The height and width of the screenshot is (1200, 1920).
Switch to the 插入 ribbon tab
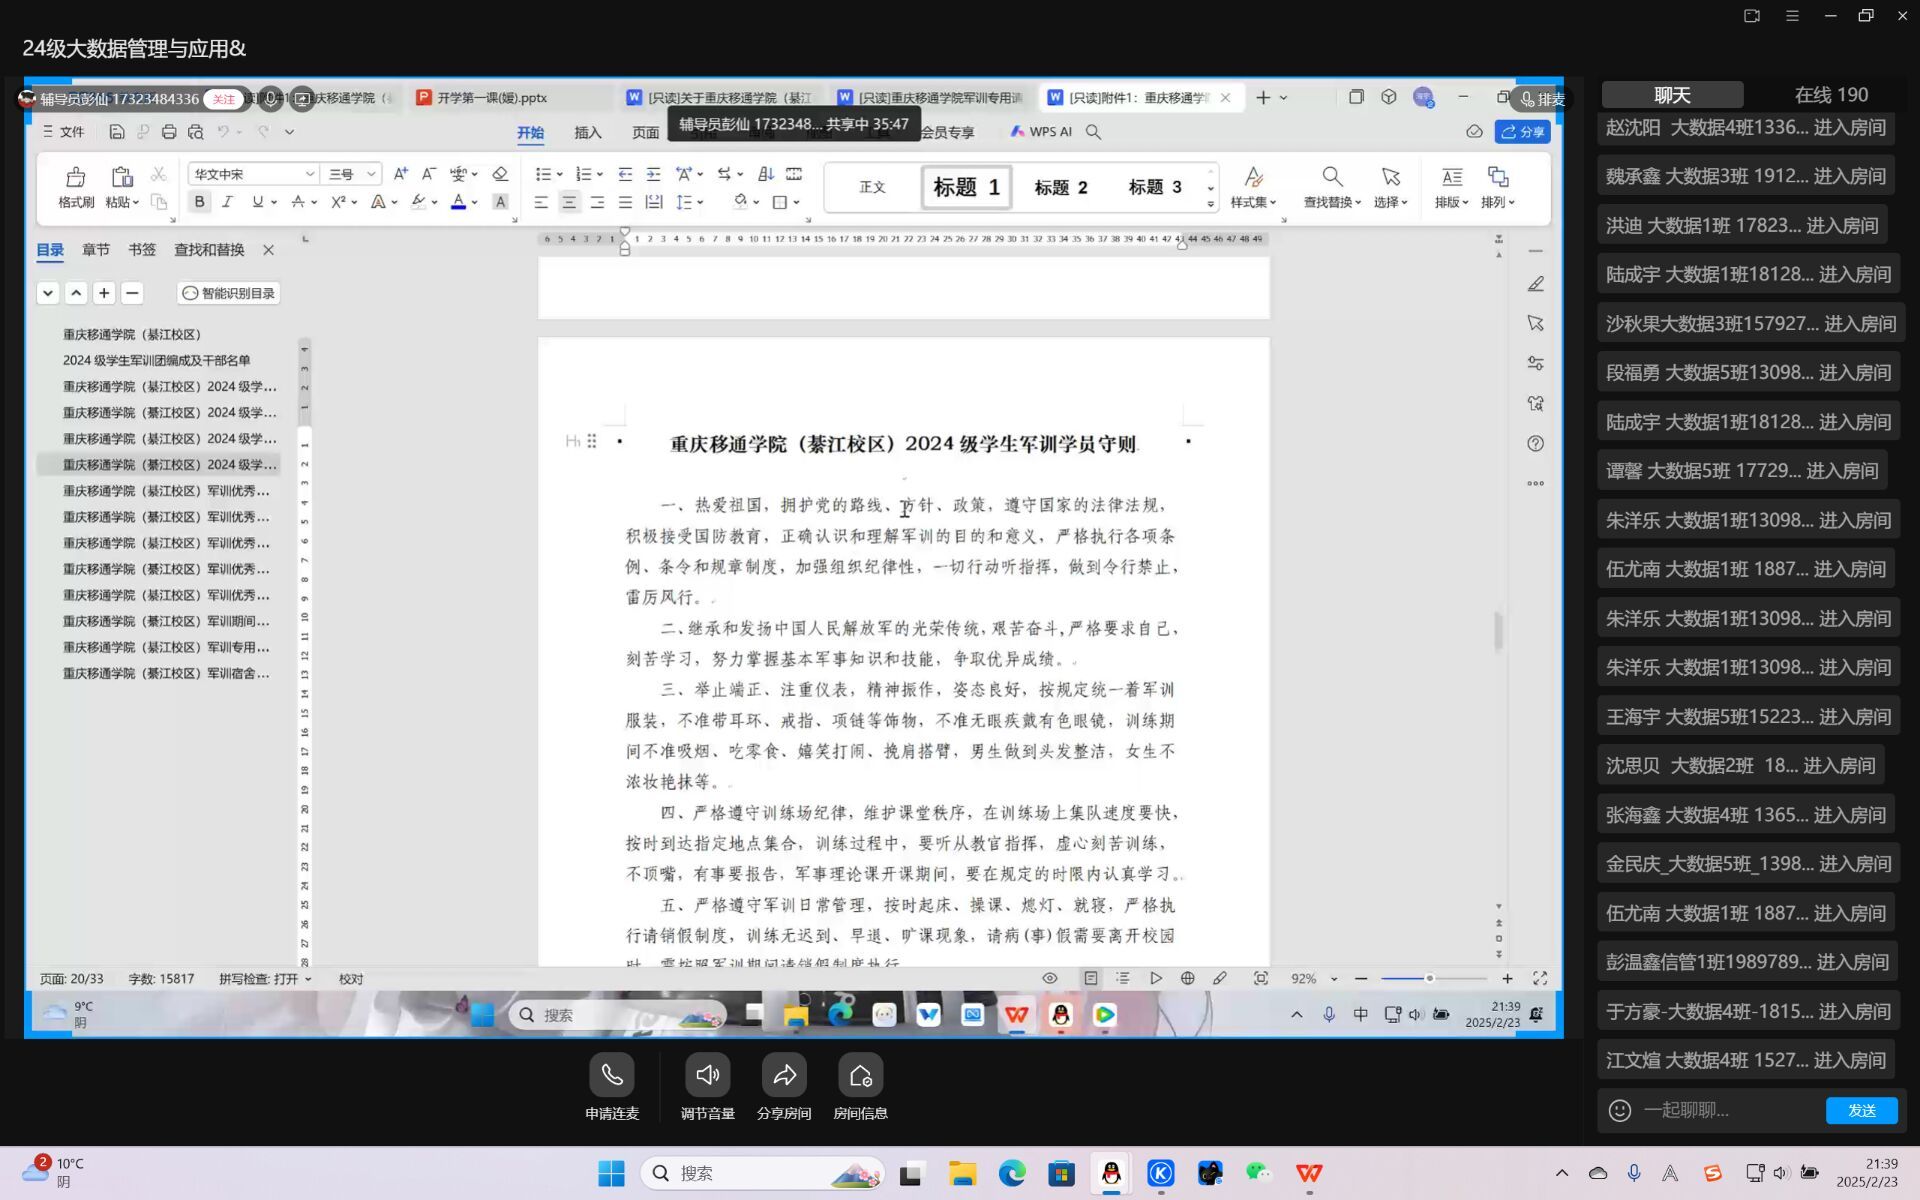(588, 132)
